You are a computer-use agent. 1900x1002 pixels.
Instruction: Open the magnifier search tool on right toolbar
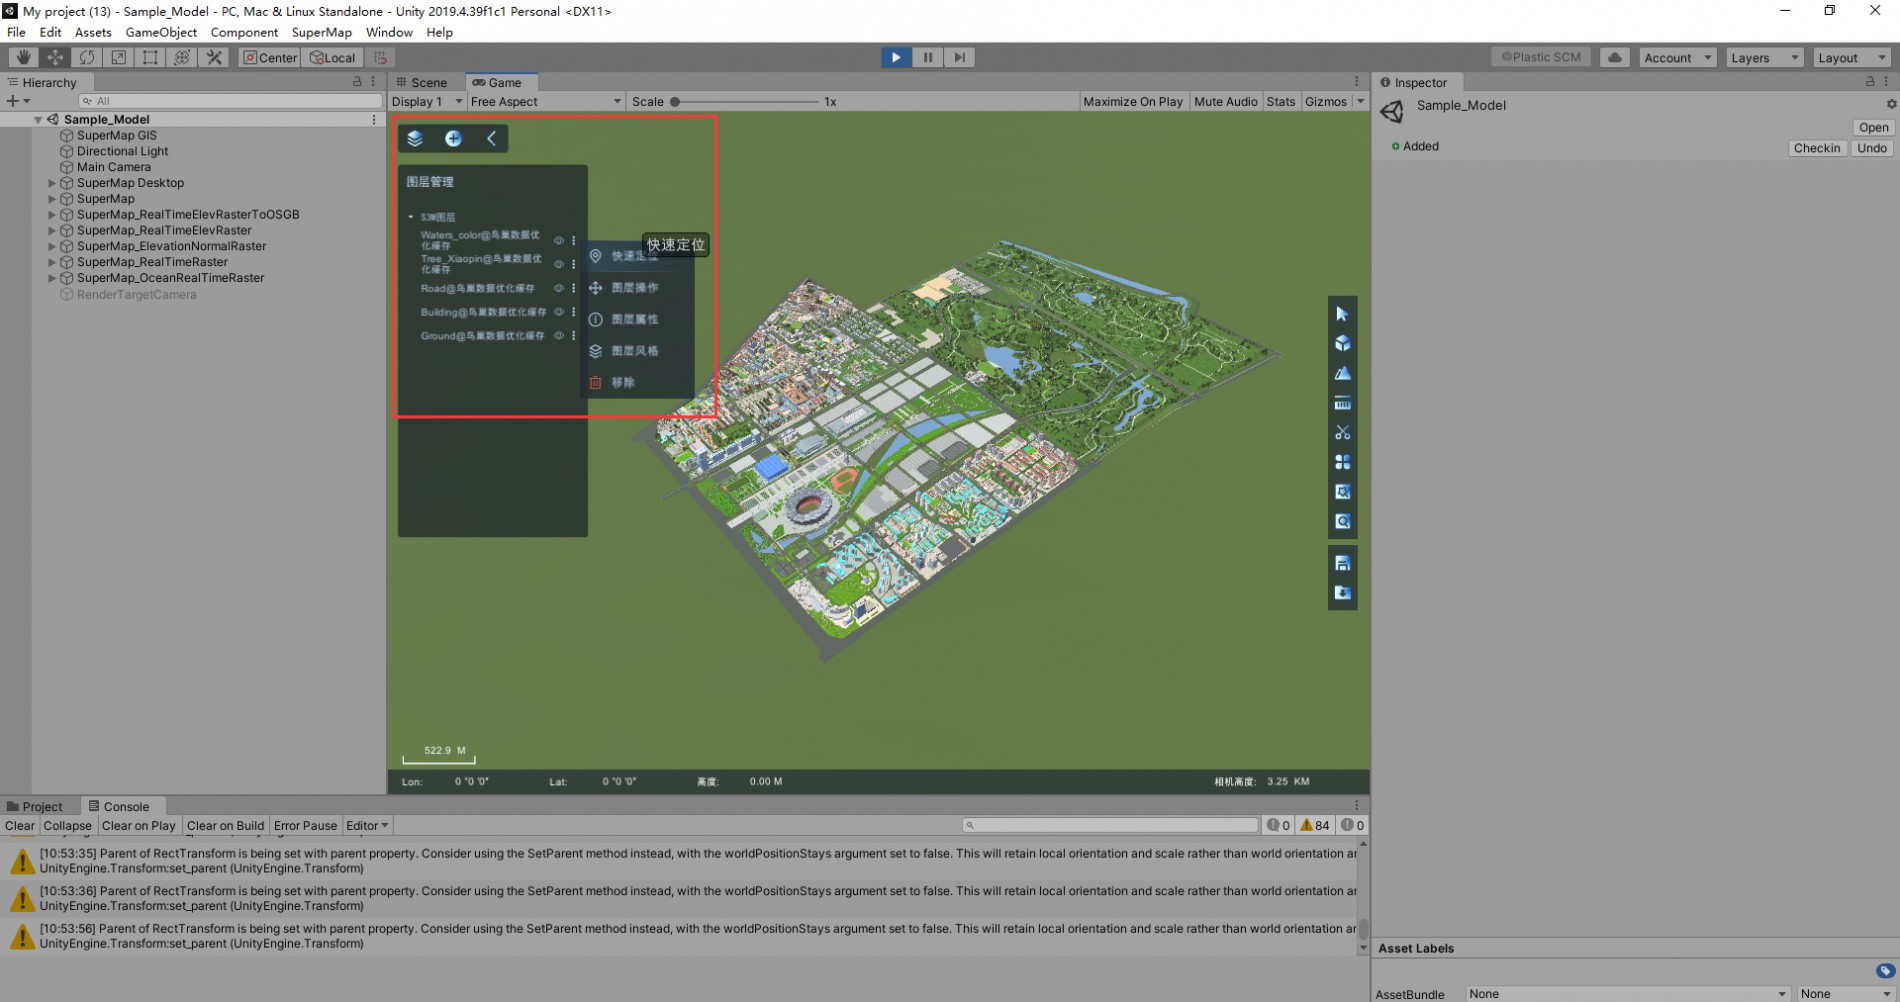pyautogui.click(x=1342, y=521)
